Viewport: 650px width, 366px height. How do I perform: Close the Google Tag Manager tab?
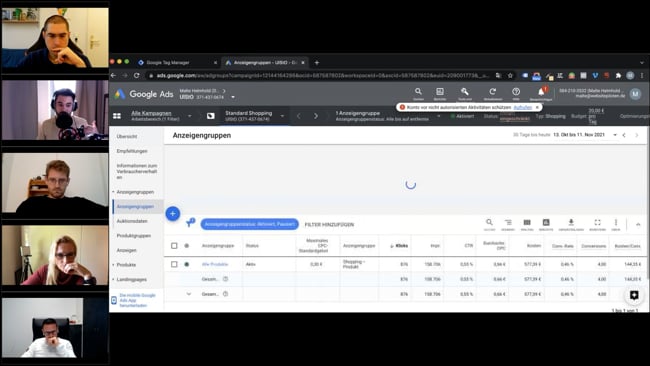[215, 63]
